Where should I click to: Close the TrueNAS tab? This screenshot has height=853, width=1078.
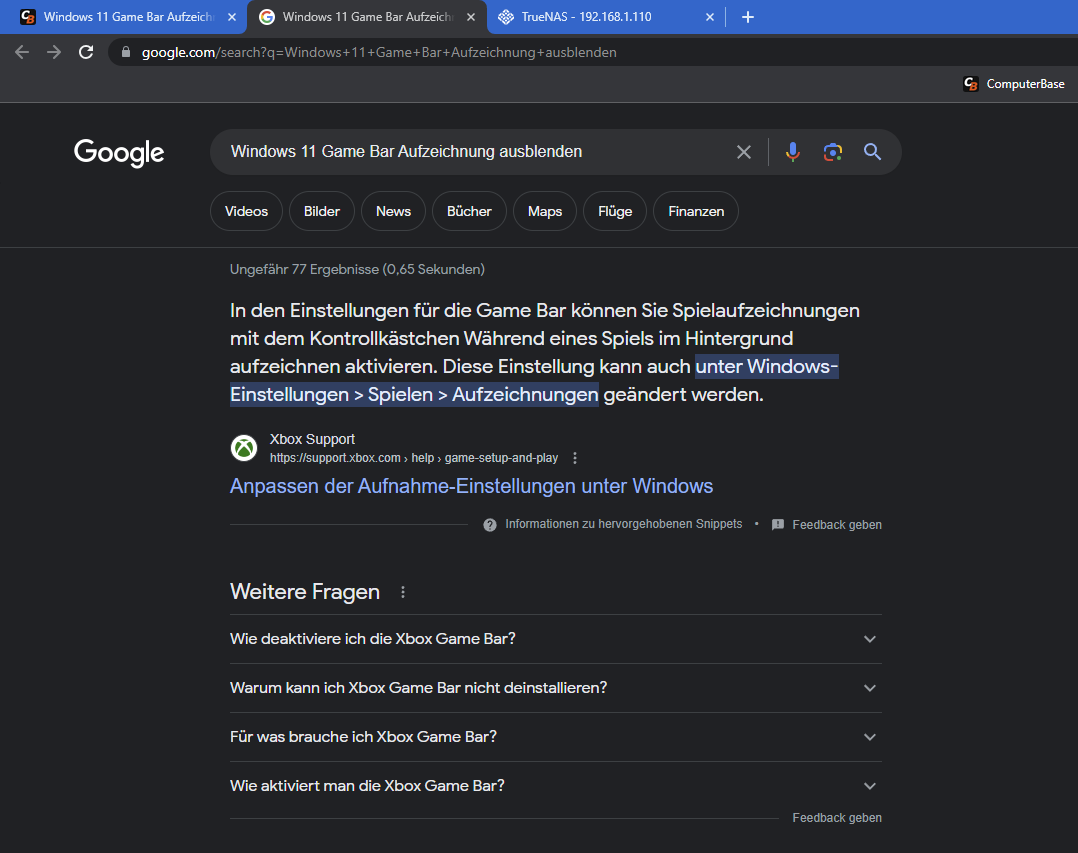(x=710, y=17)
